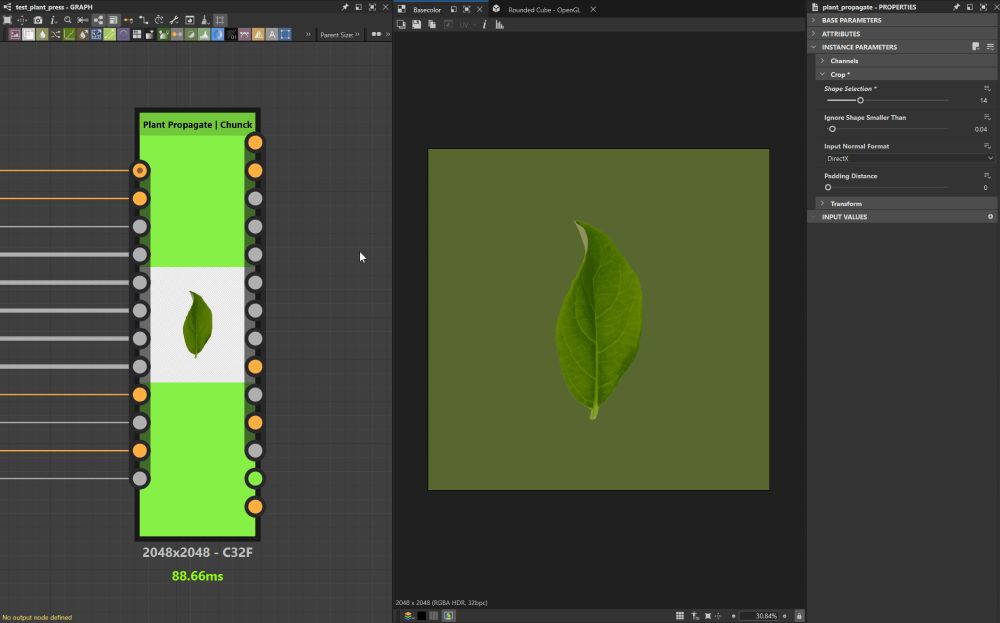1000x623 pixels.
Task: Pin the Properties panel
Action: tap(956, 7)
